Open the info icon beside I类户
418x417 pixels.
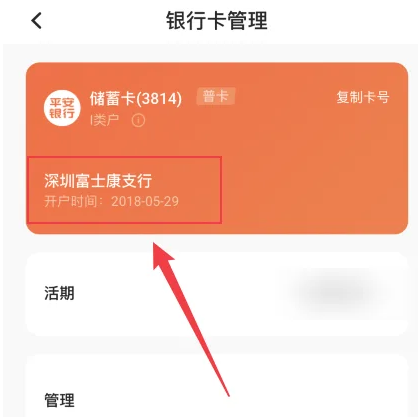click(138, 120)
